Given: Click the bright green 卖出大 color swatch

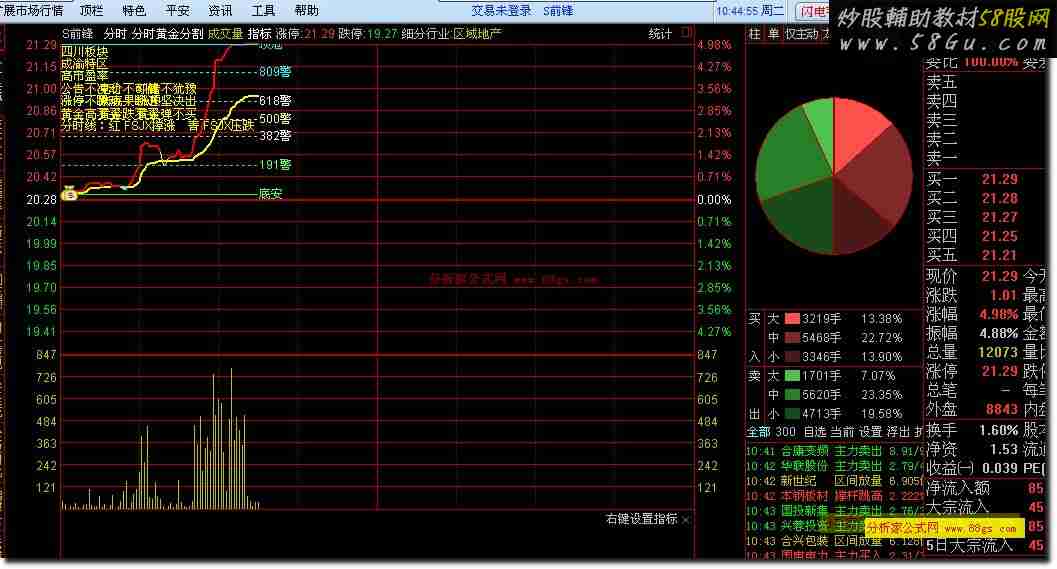Looking at the screenshot, I should [792, 376].
